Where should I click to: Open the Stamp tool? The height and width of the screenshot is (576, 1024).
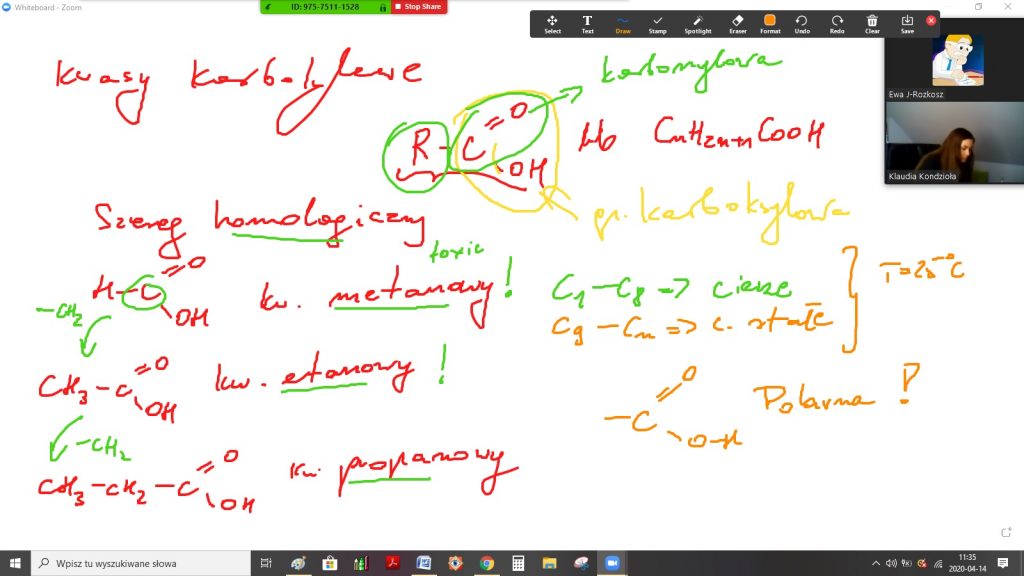click(x=658, y=24)
